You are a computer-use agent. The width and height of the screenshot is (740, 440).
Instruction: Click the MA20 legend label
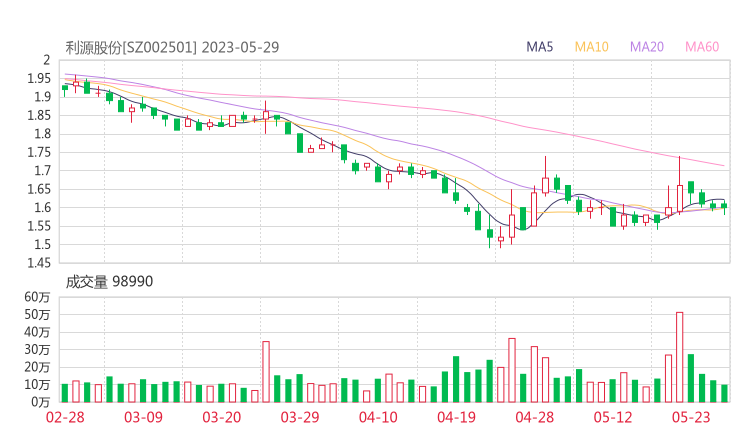tap(647, 47)
